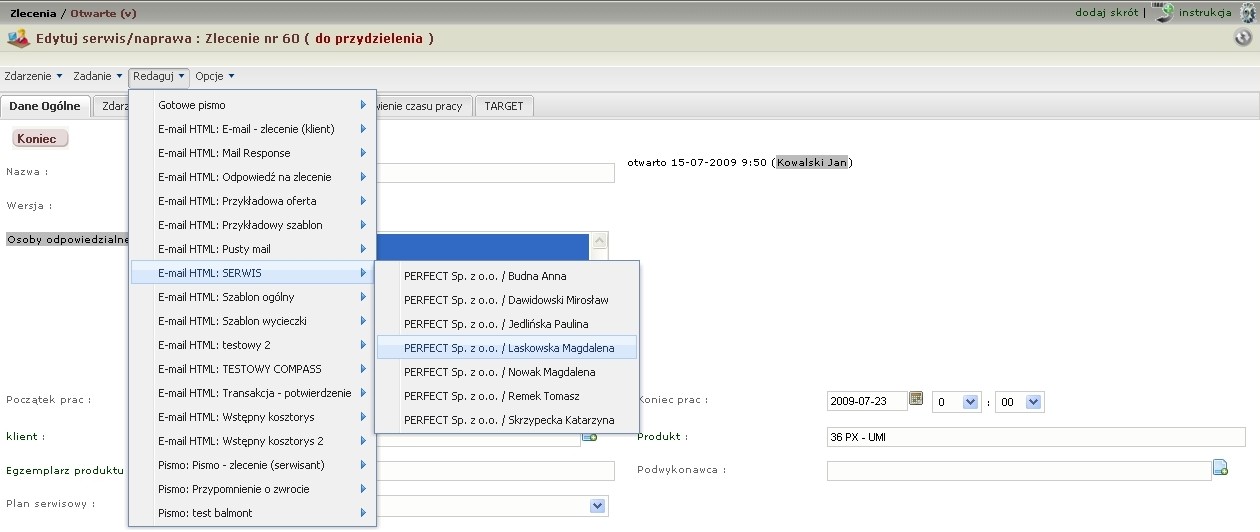Image resolution: width=1260 pixels, height=532 pixels.
Task: Open calendar picker next to Koniec prac date
Action: 915,399
